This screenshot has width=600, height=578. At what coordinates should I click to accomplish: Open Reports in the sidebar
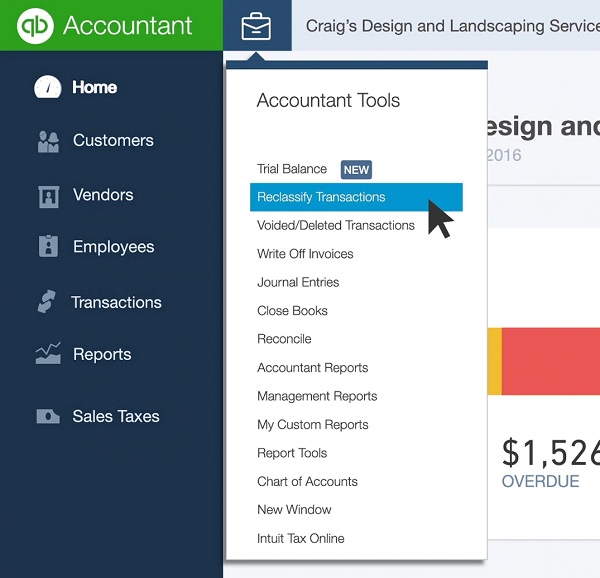(102, 355)
